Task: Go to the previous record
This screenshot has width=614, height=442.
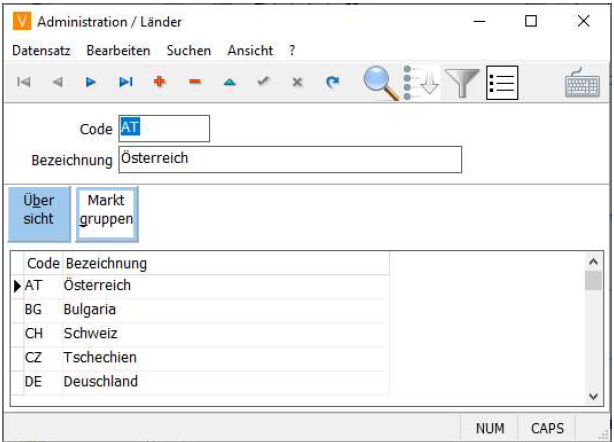Action: pyautogui.click(x=57, y=83)
